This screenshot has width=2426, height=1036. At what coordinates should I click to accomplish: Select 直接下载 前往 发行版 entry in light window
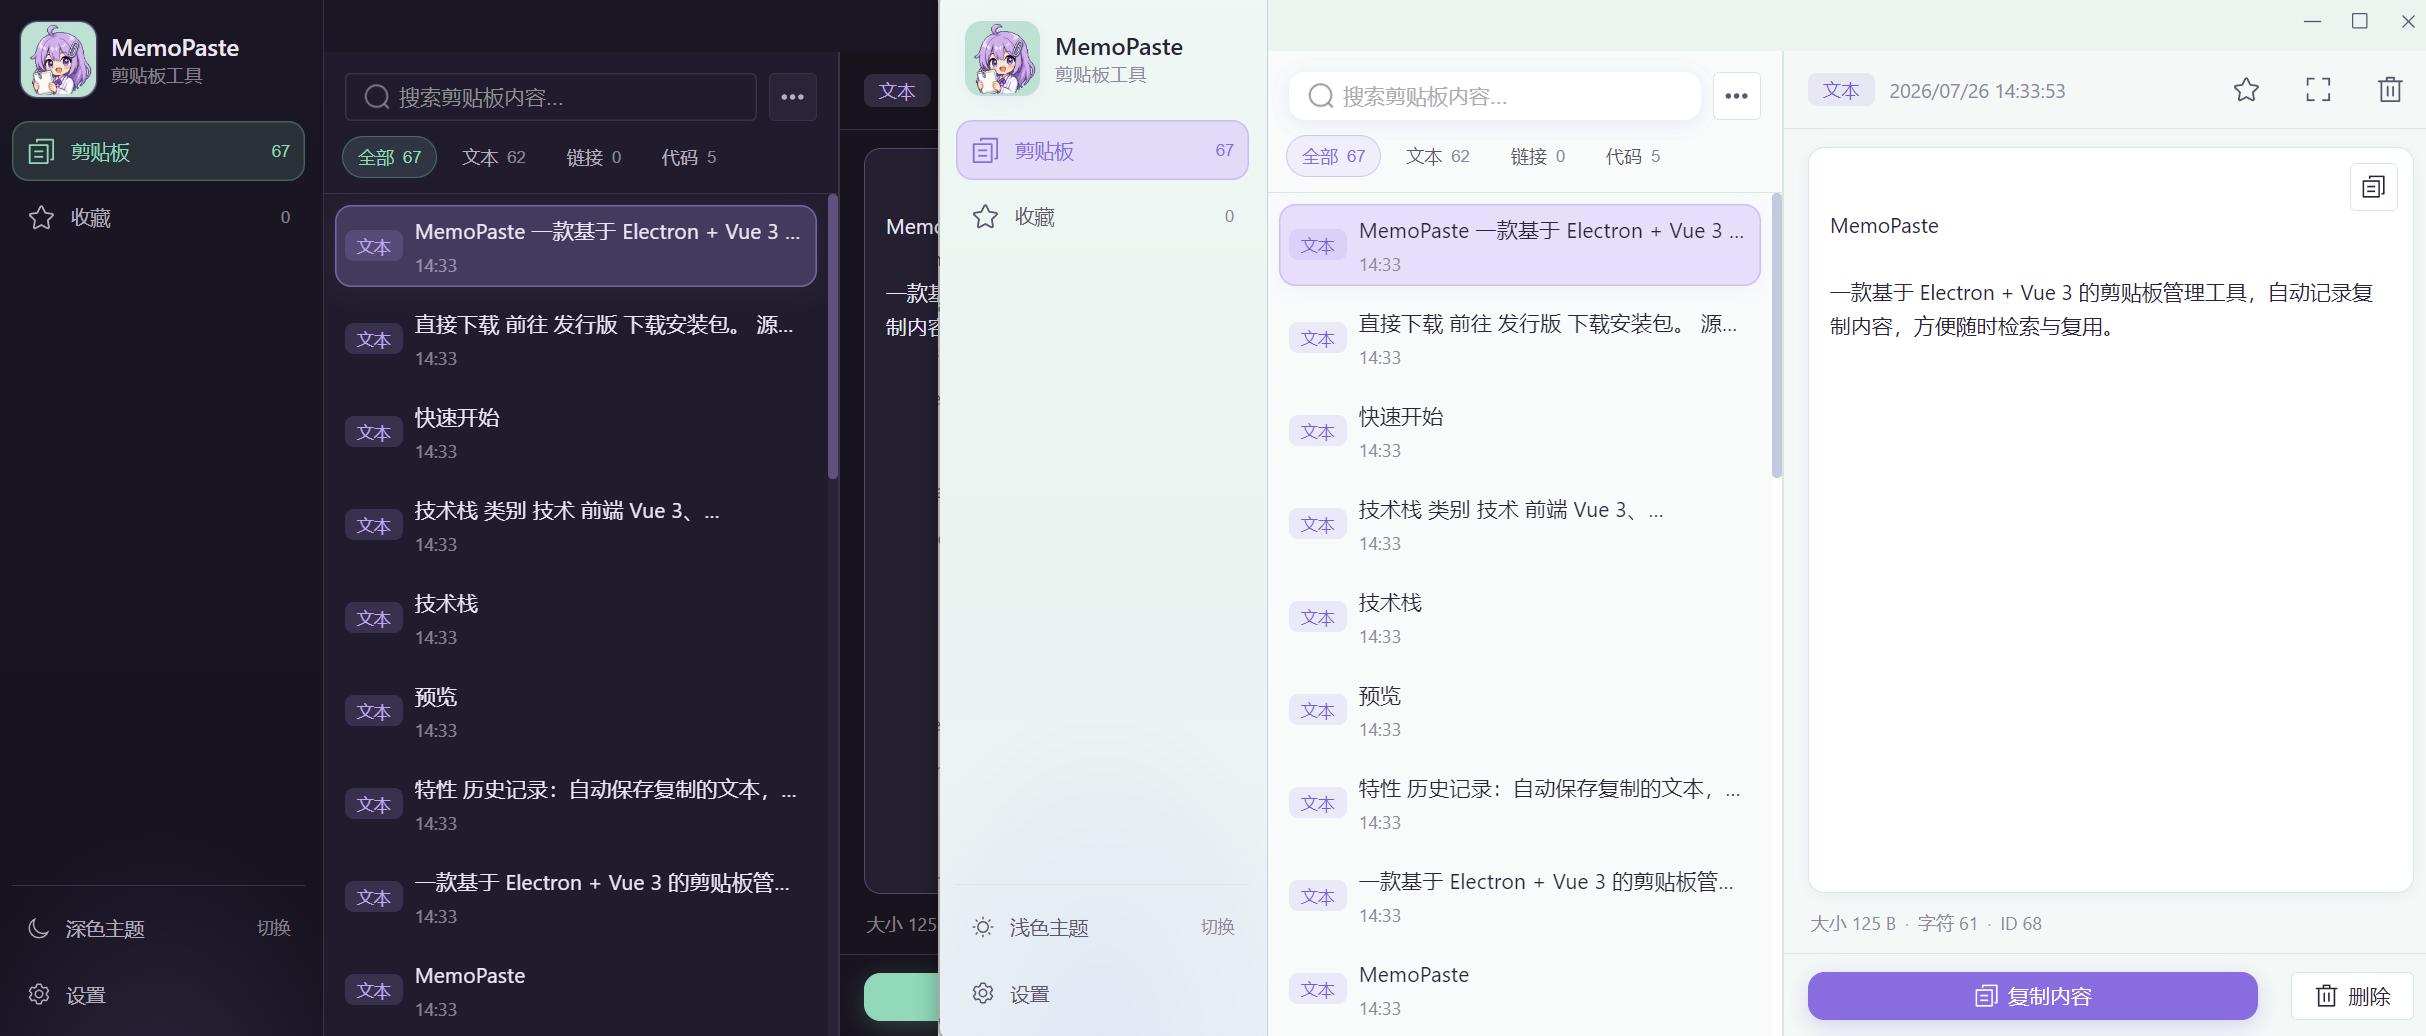pos(1520,339)
